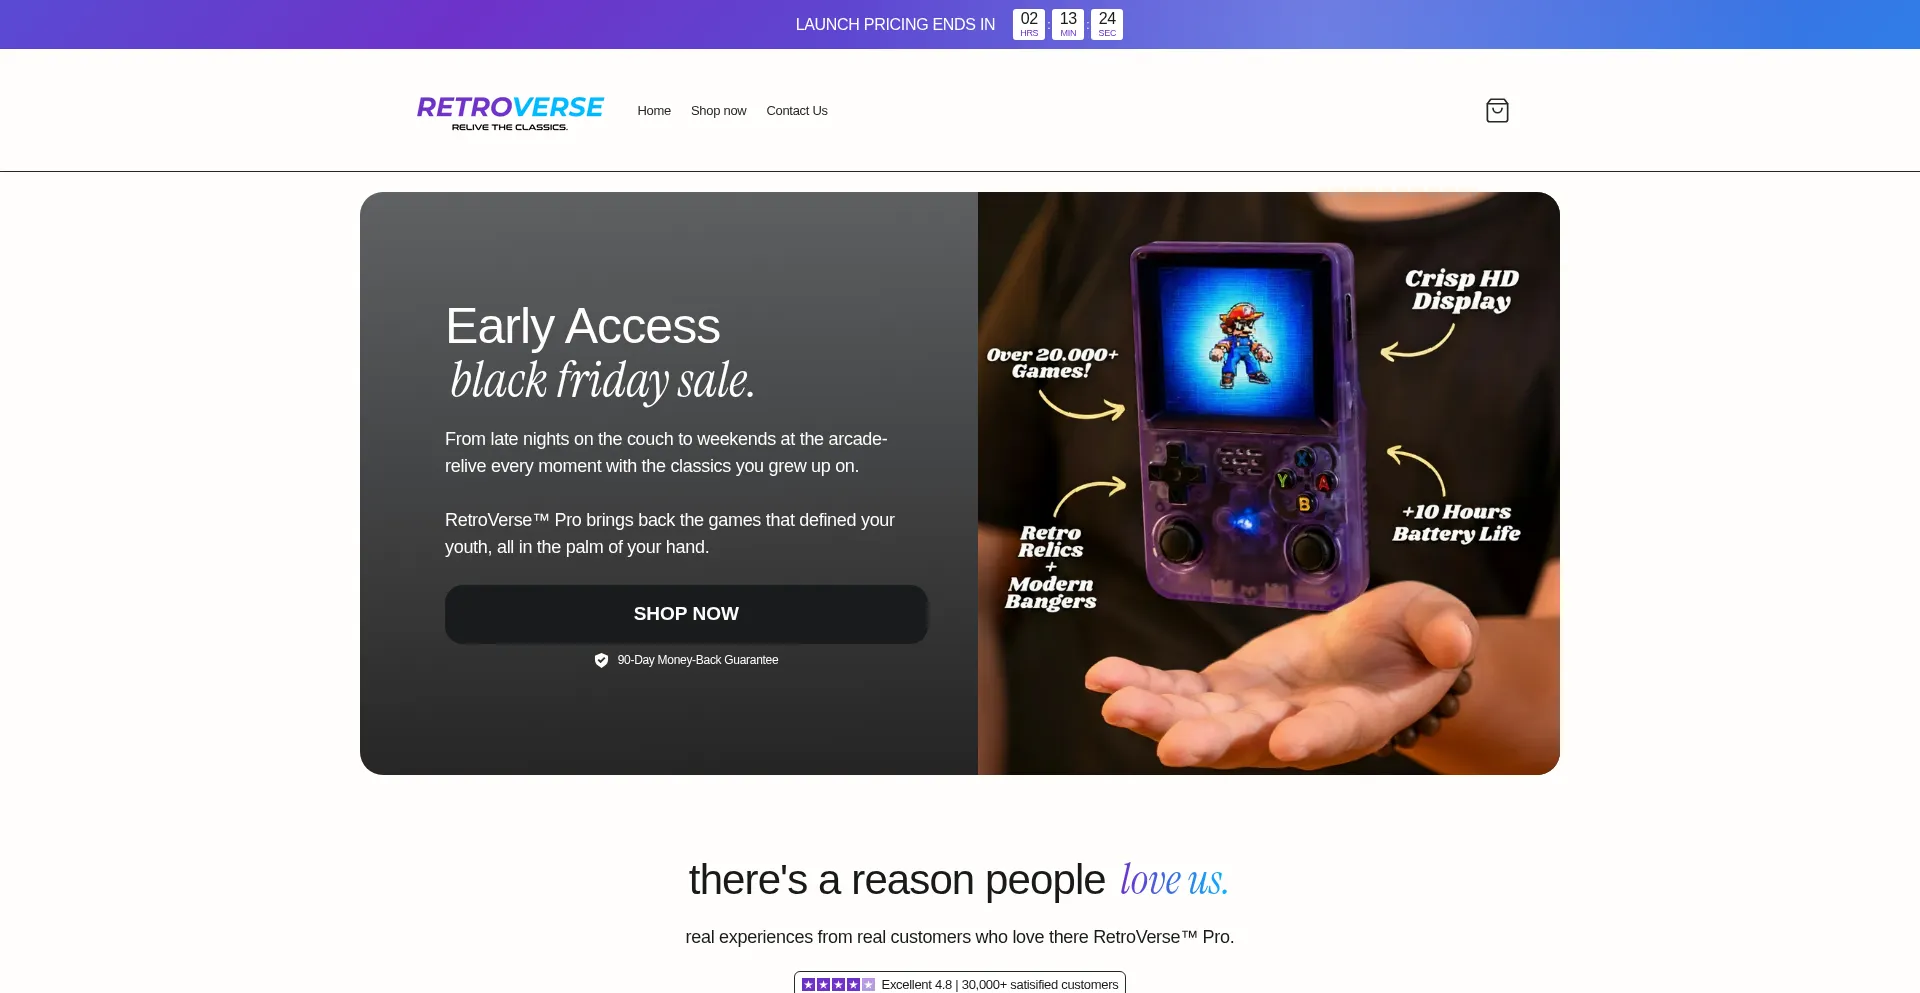Click the Over 20.000+ Games label
The height and width of the screenshot is (993, 1920).
1052,362
